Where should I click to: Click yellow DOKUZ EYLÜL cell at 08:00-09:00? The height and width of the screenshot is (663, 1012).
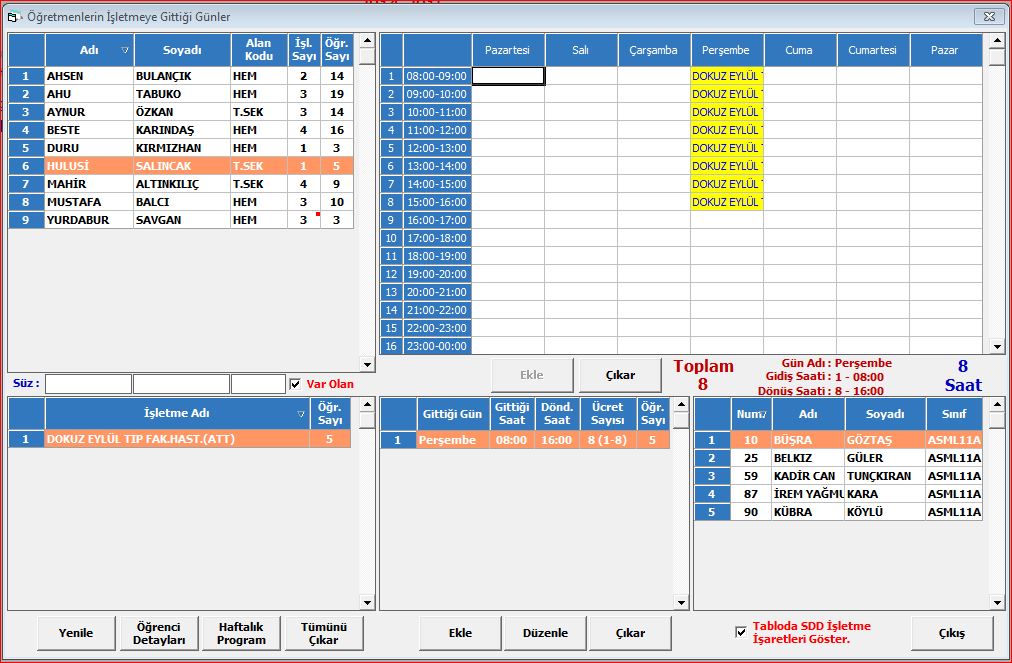click(727, 76)
